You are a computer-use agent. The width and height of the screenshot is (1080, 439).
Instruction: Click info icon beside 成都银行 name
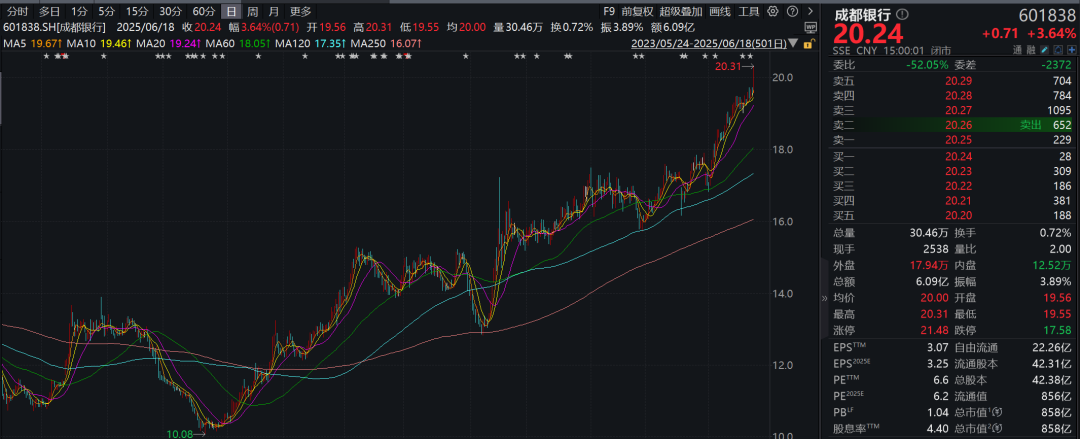coord(903,14)
